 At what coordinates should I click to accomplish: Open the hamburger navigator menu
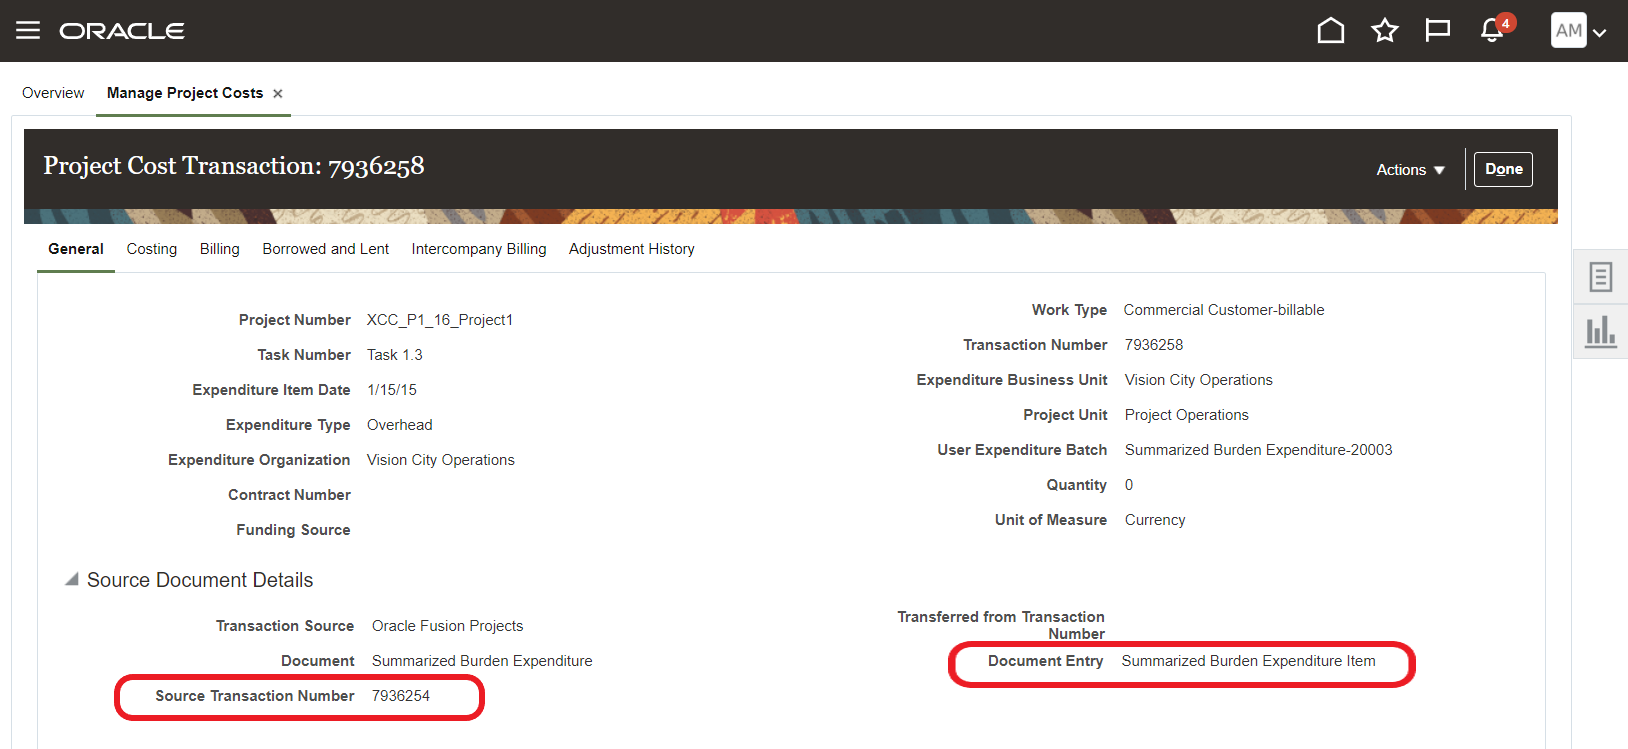point(28,31)
